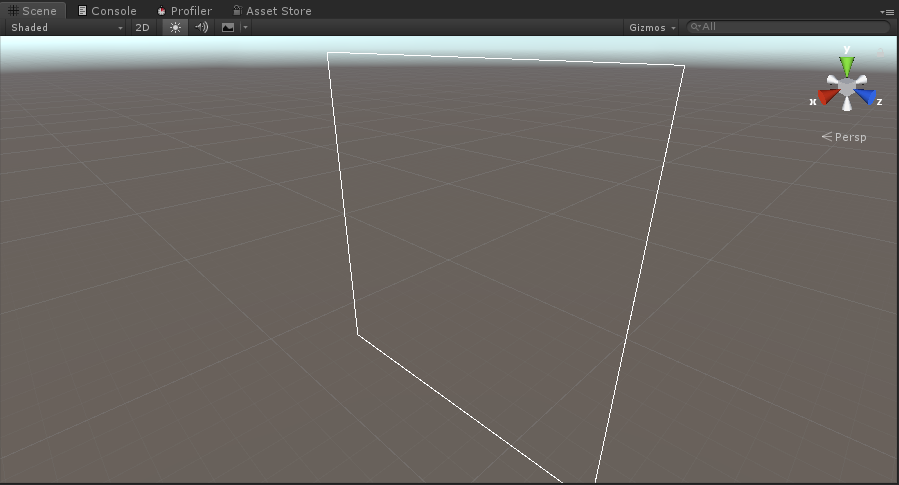The image size is (899, 485).
Task: Open the Shaded draw mode dropdown
Action: pos(67,28)
